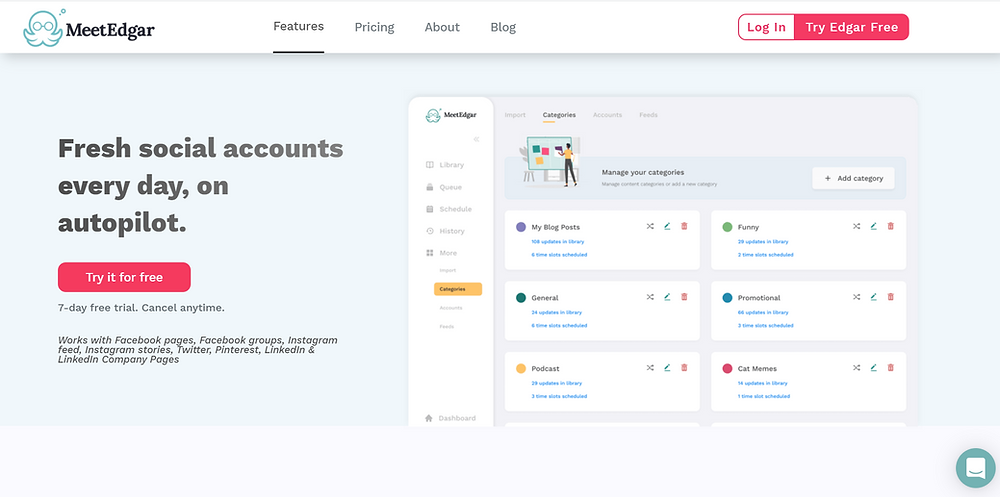Click the History clock icon in sidebar
Image resolution: width=1000 pixels, height=497 pixels.
[x=430, y=231]
